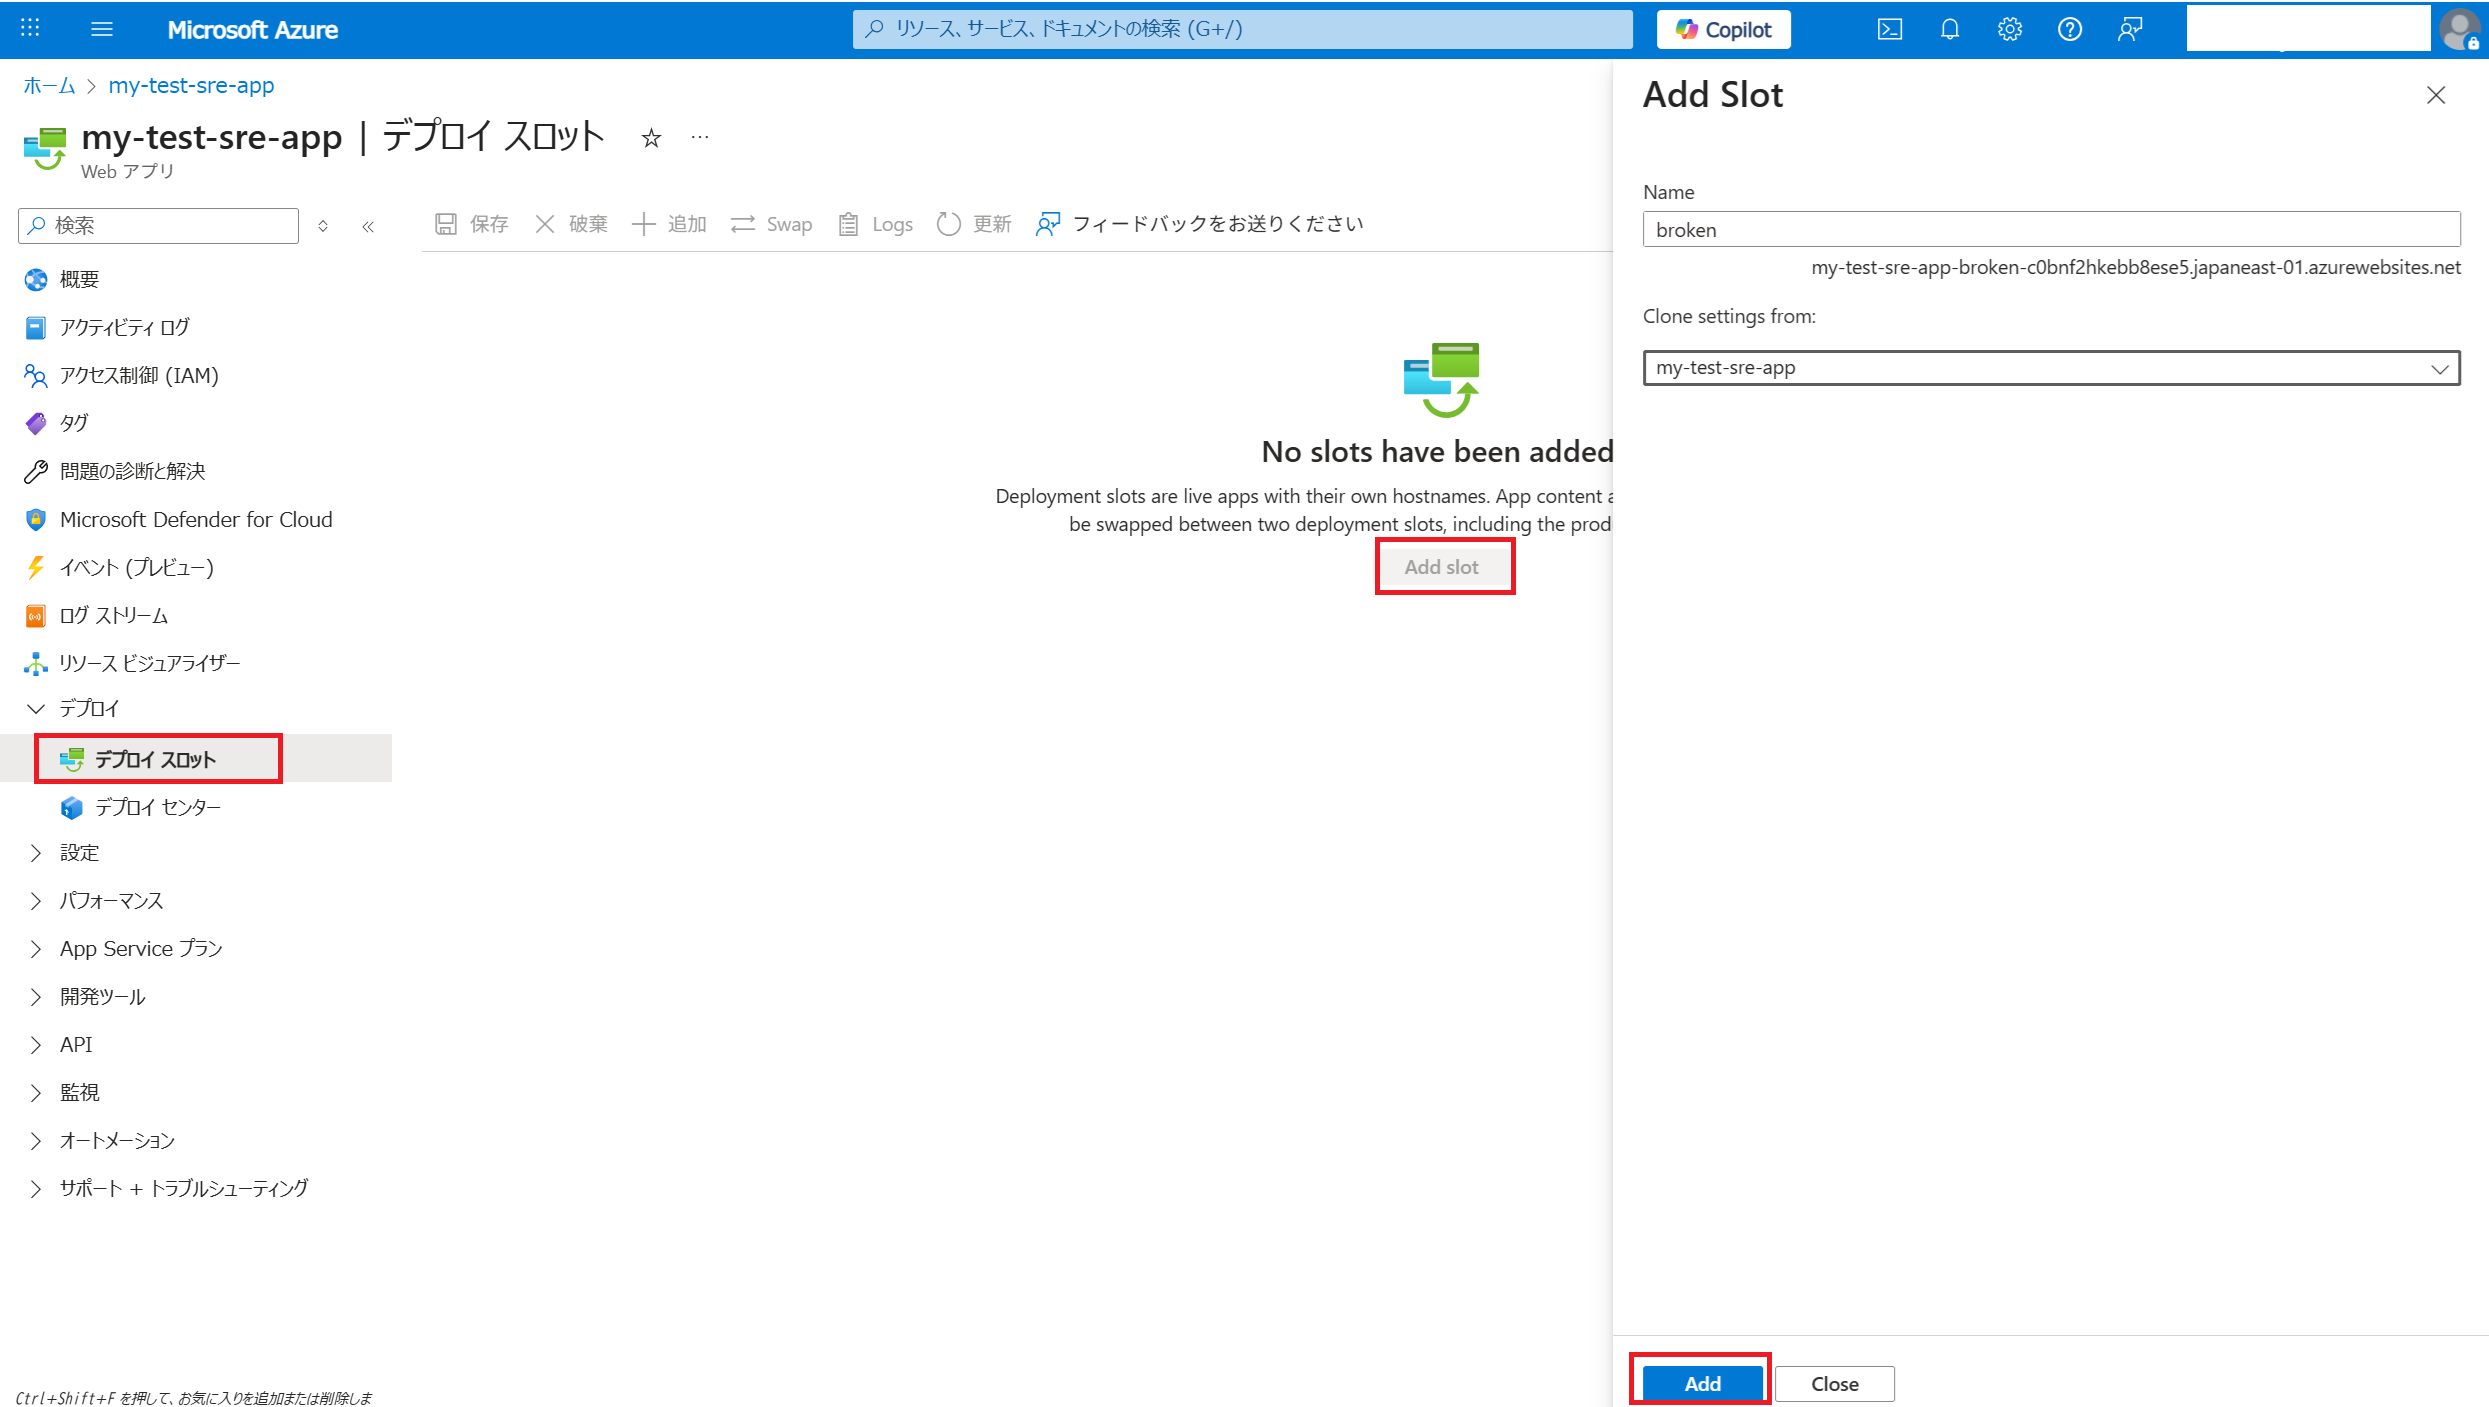Open the my-test-sre-app breadcrumb link
2489x1407 pixels.
pyautogui.click(x=191, y=86)
